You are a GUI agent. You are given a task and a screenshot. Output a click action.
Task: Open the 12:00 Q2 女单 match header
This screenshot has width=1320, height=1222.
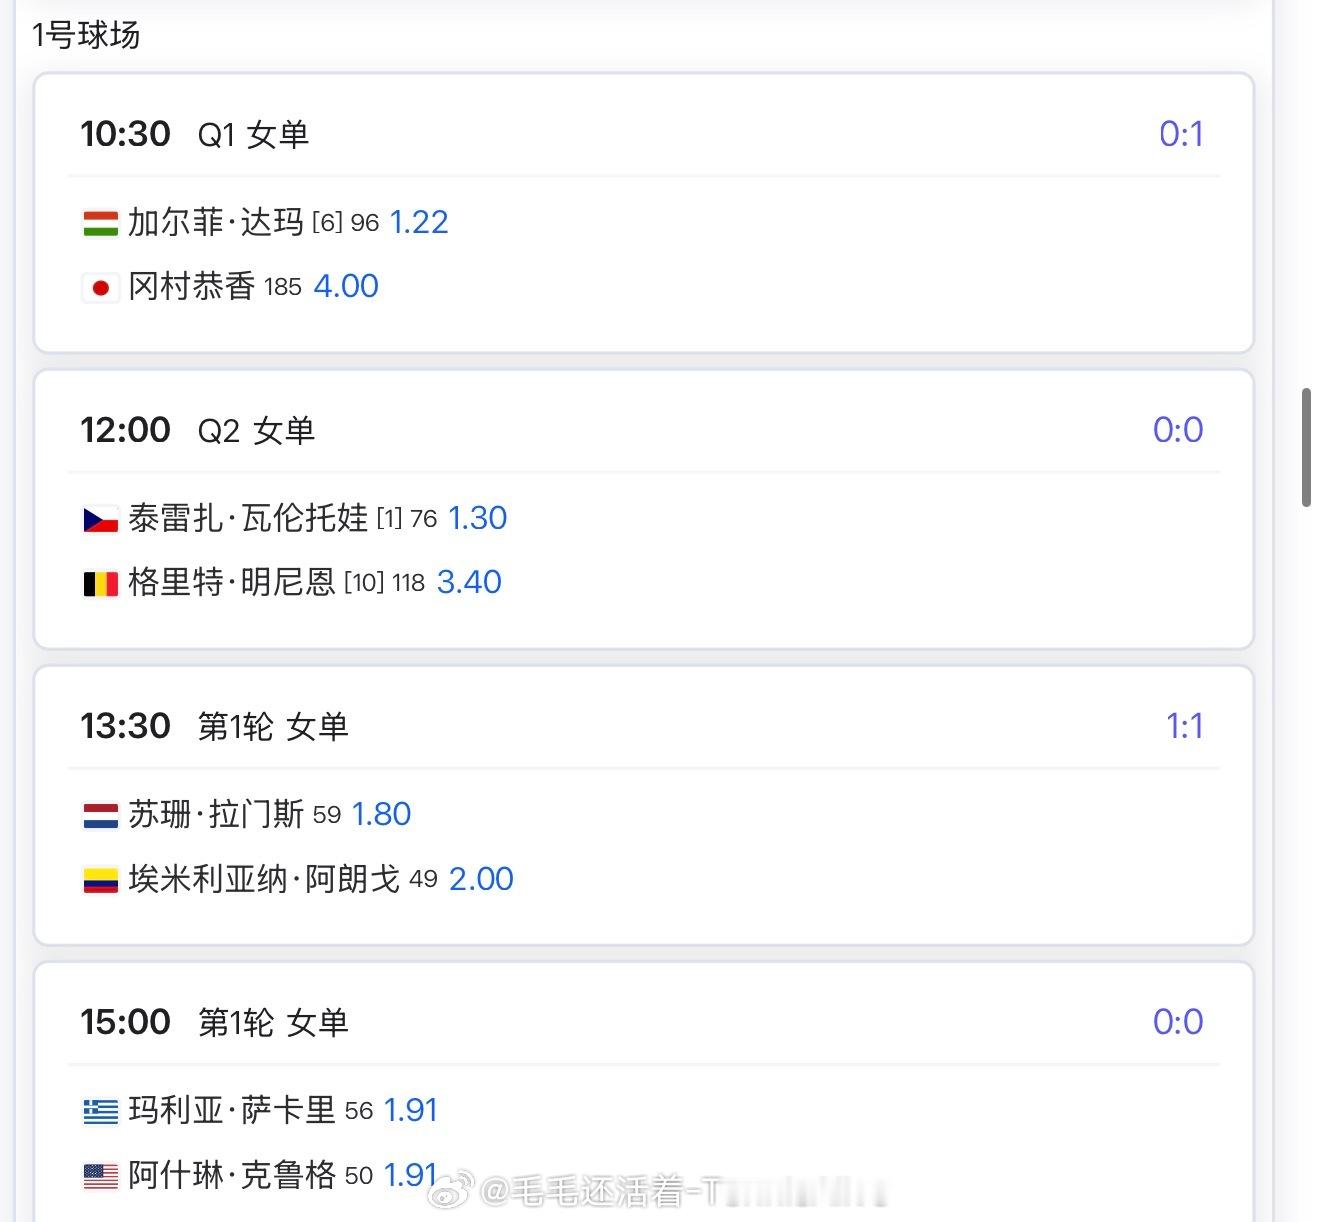tap(198, 430)
